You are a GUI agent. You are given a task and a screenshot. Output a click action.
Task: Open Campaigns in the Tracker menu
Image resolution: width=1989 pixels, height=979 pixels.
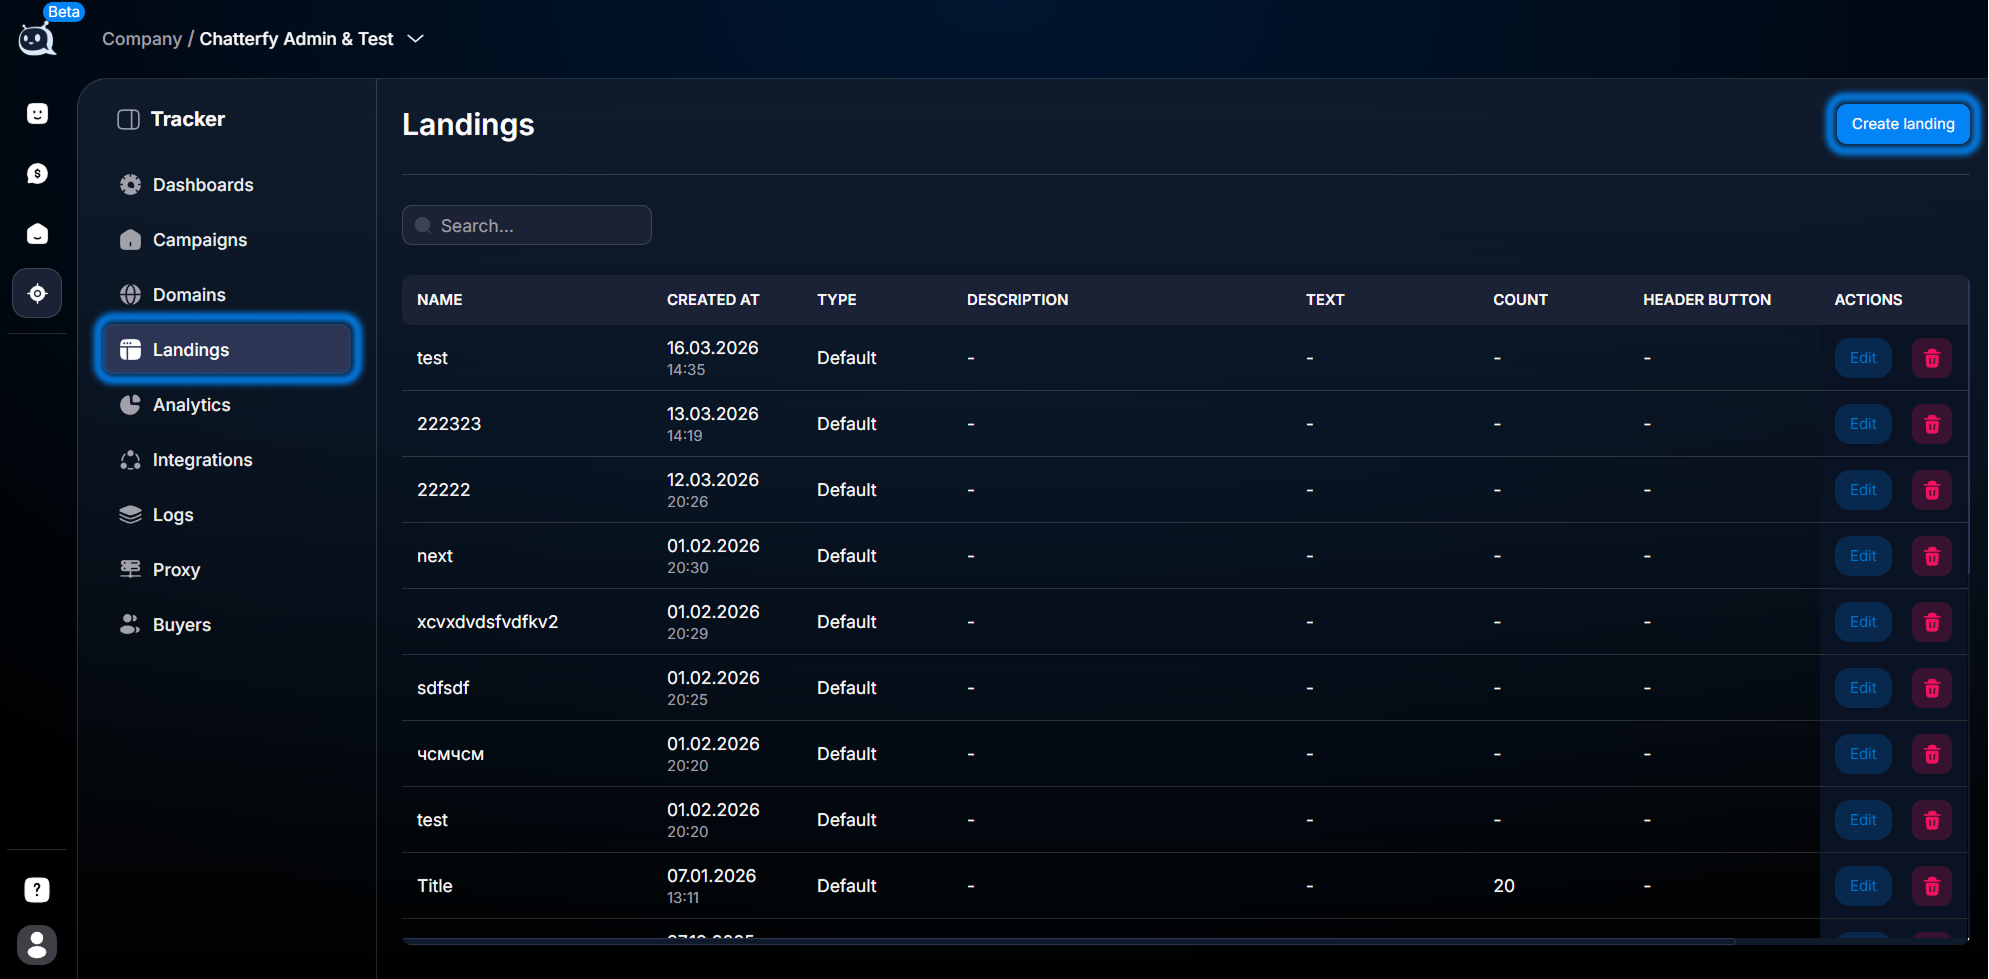tap(227, 240)
